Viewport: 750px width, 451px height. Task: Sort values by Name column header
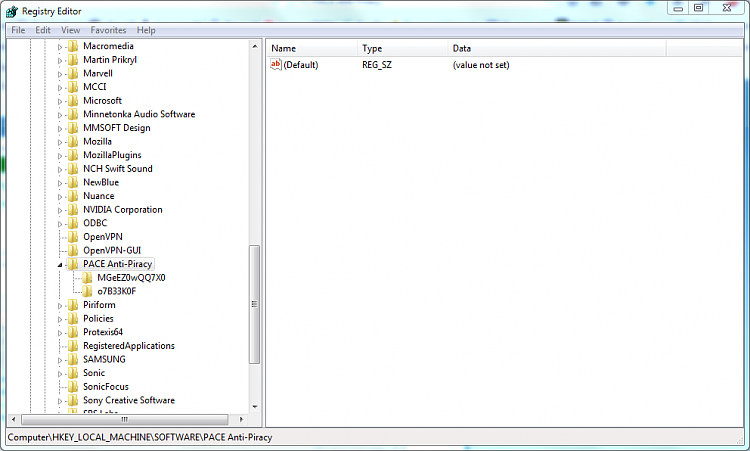[x=312, y=48]
